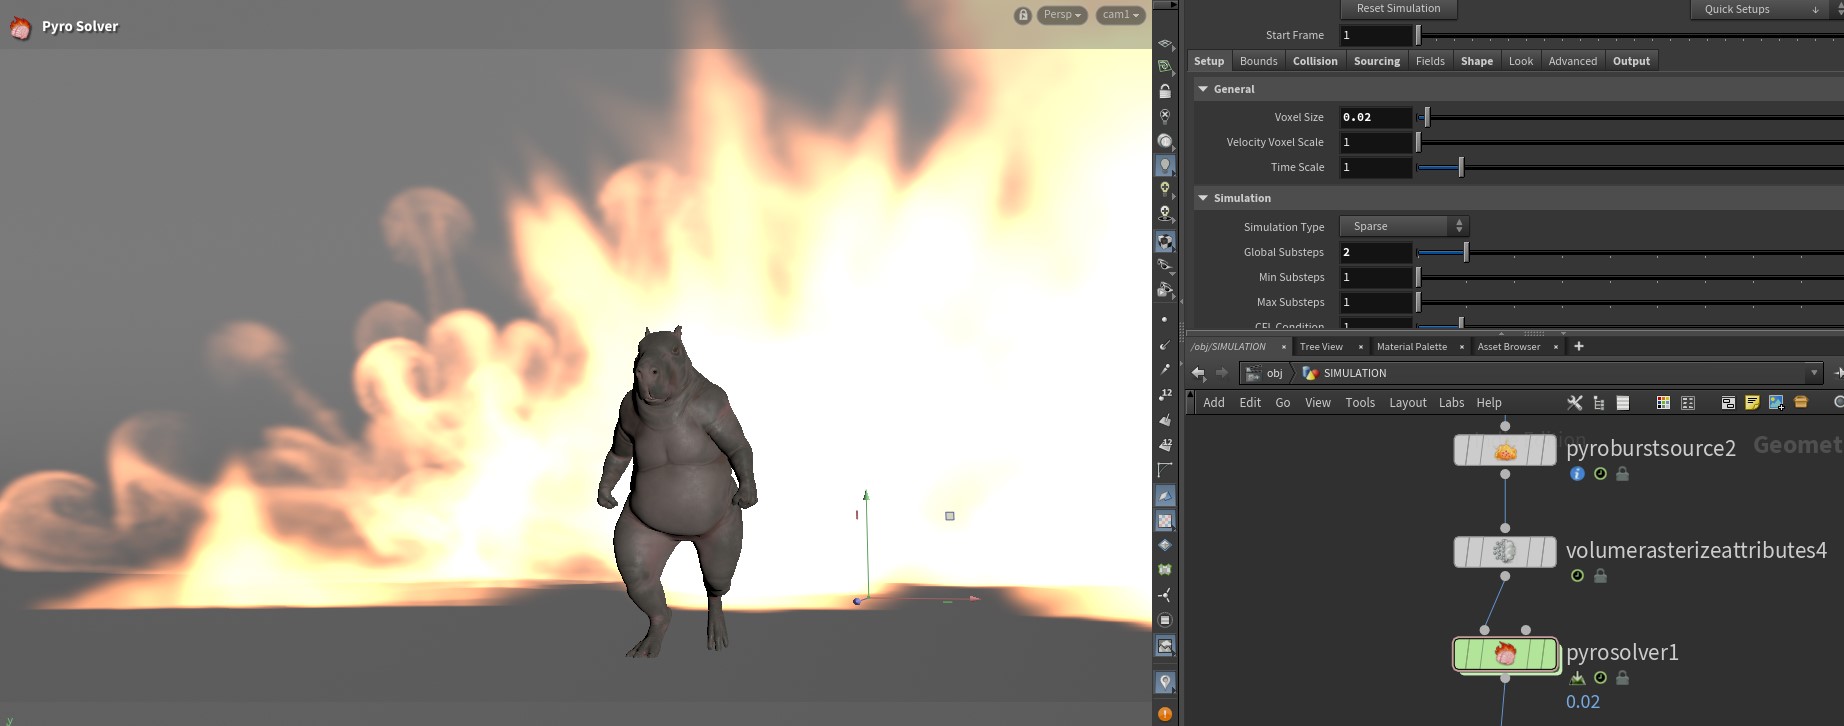This screenshot has width=1844, height=726.
Task: Click the volumerasterizeattributes4 node icon
Action: (x=1505, y=552)
